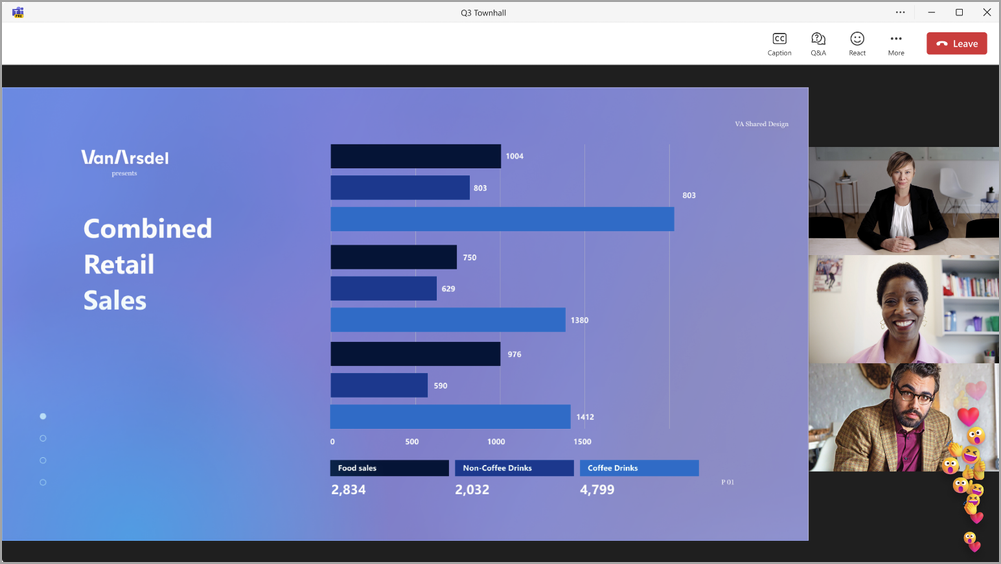Leave the Q3 Townhall meeting

click(x=956, y=43)
